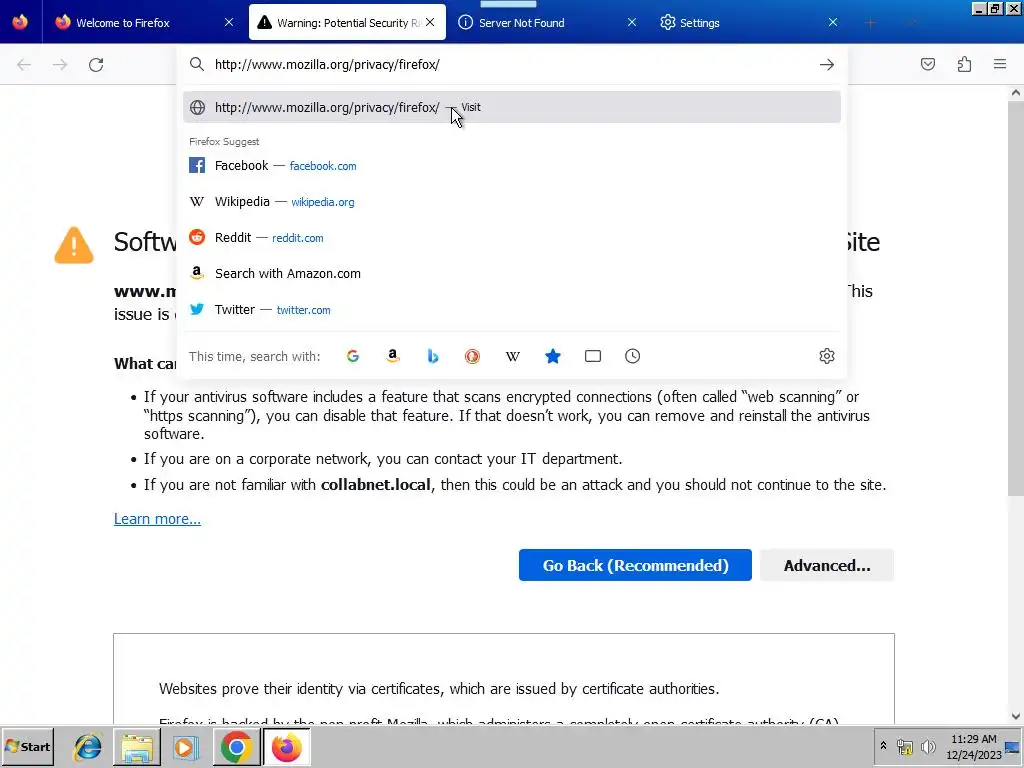Click the taskbar clock showing 11:29 AM
The width and height of the screenshot is (1024, 768).
[973, 747]
